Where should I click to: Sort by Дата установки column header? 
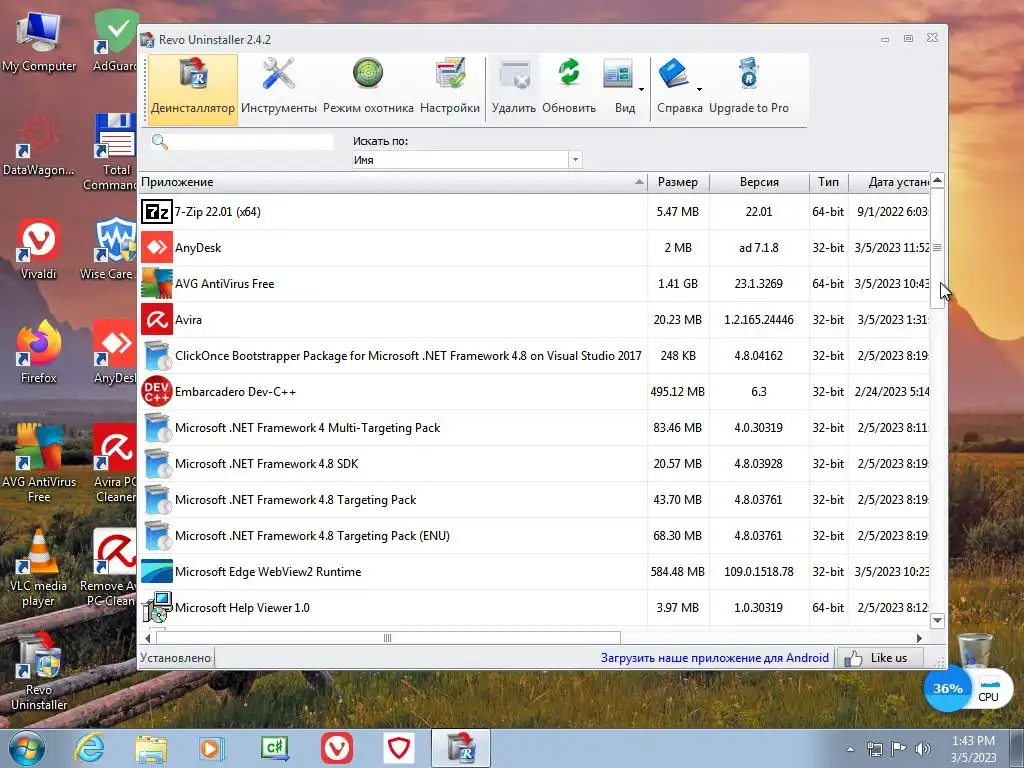click(x=889, y=182)
